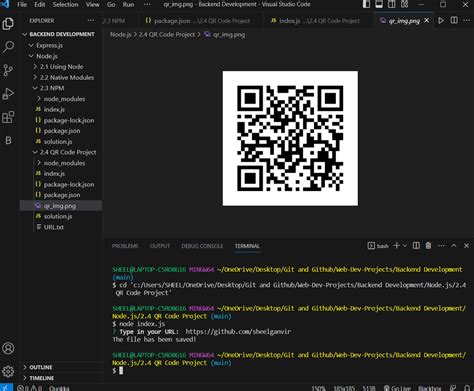Open the Selection menu
The height and width of the screenshot is (391, 474).
click(65, 4)
